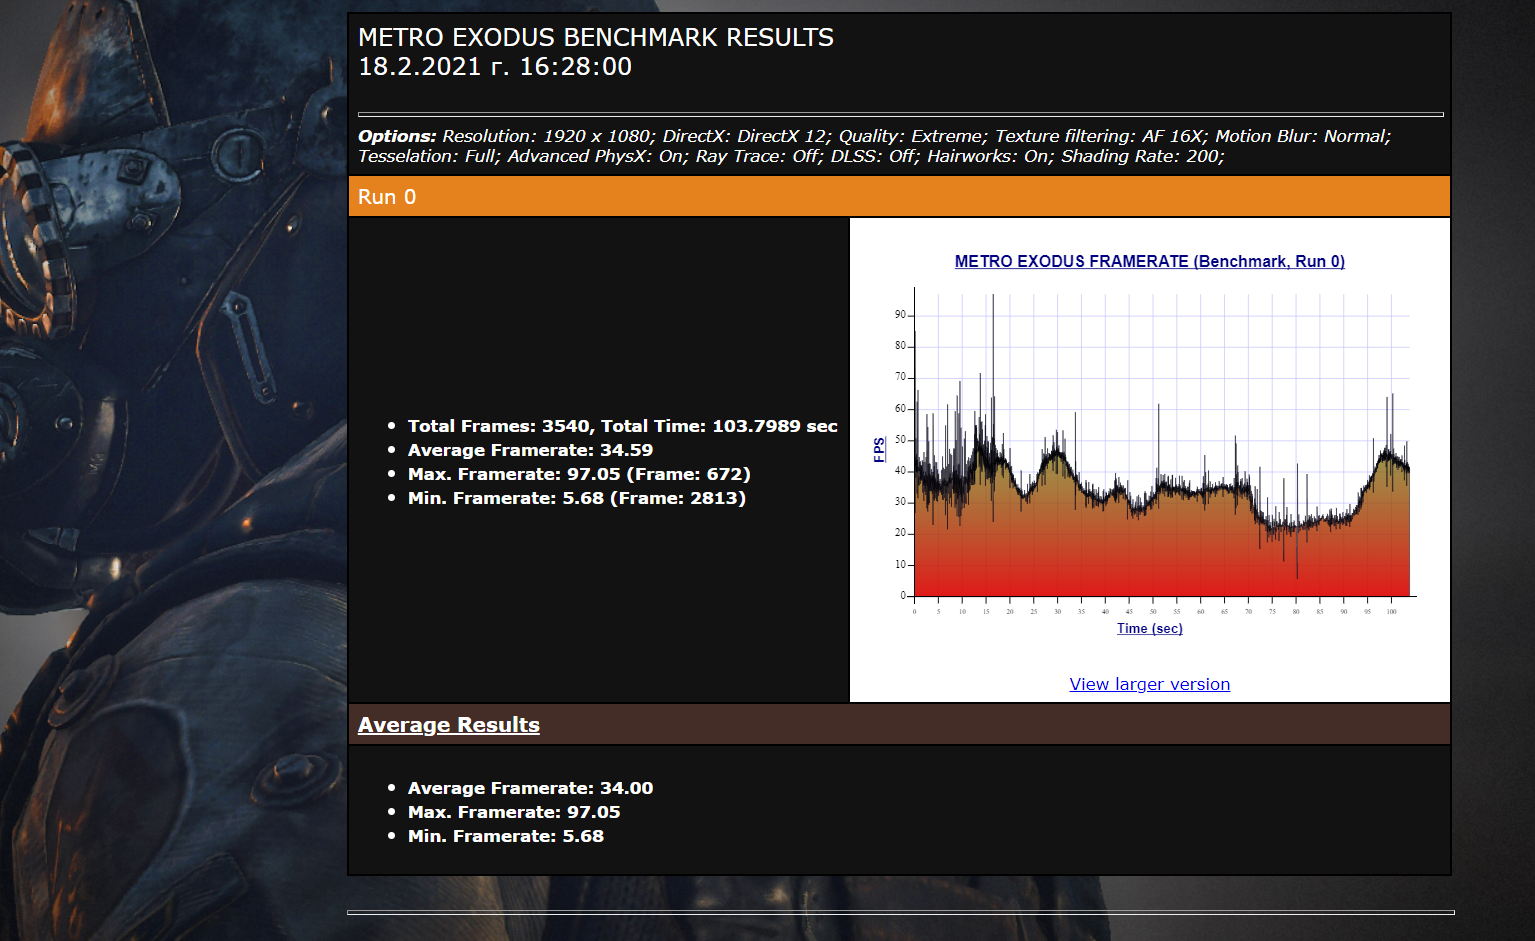
Task: Click the Average Results heading
Action: 449,725
